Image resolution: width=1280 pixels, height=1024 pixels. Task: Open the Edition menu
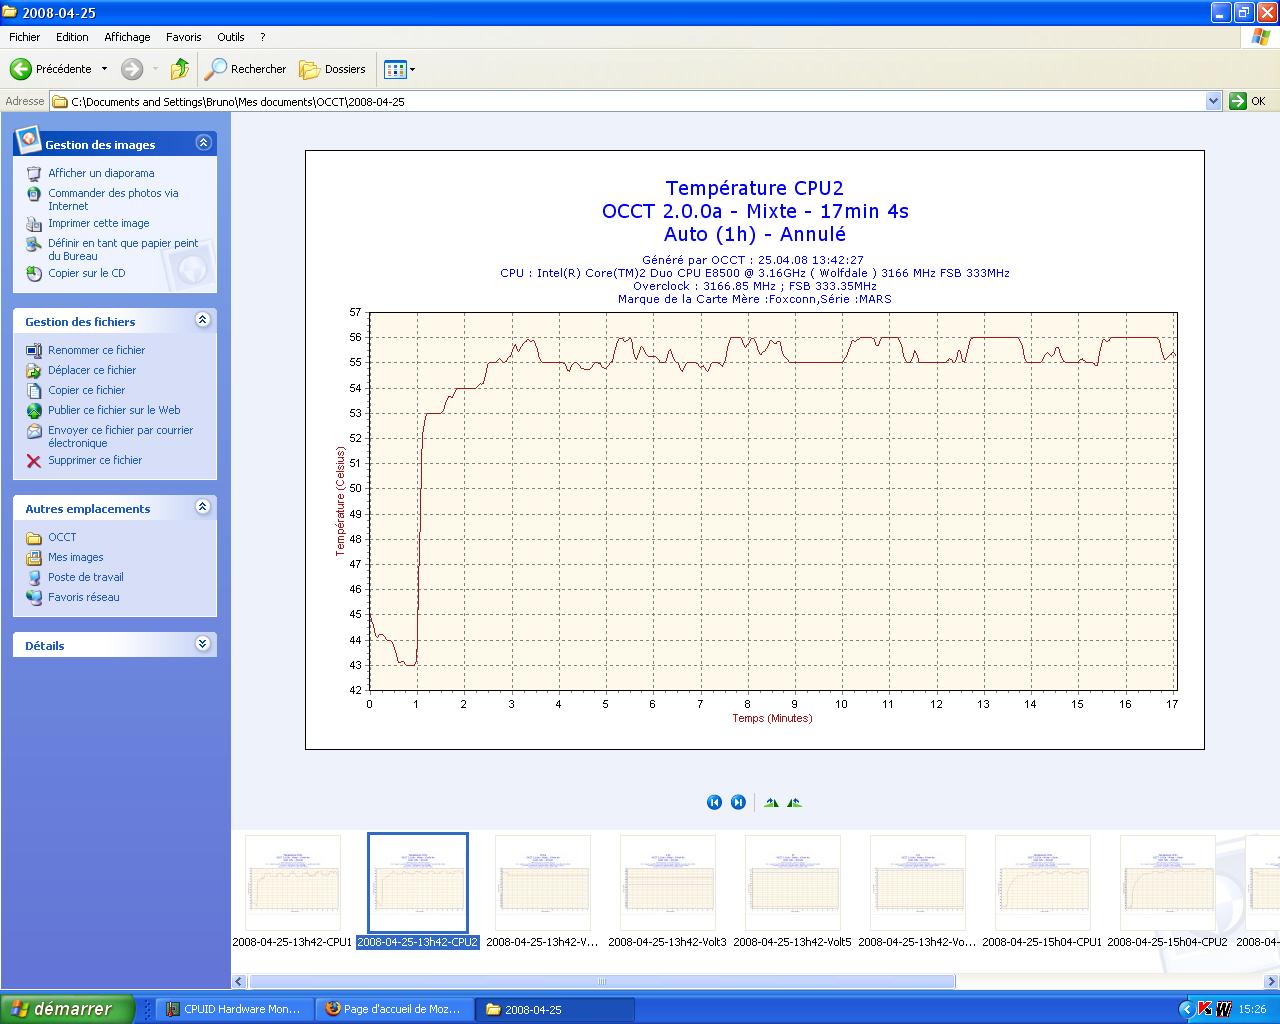point(72,37)
